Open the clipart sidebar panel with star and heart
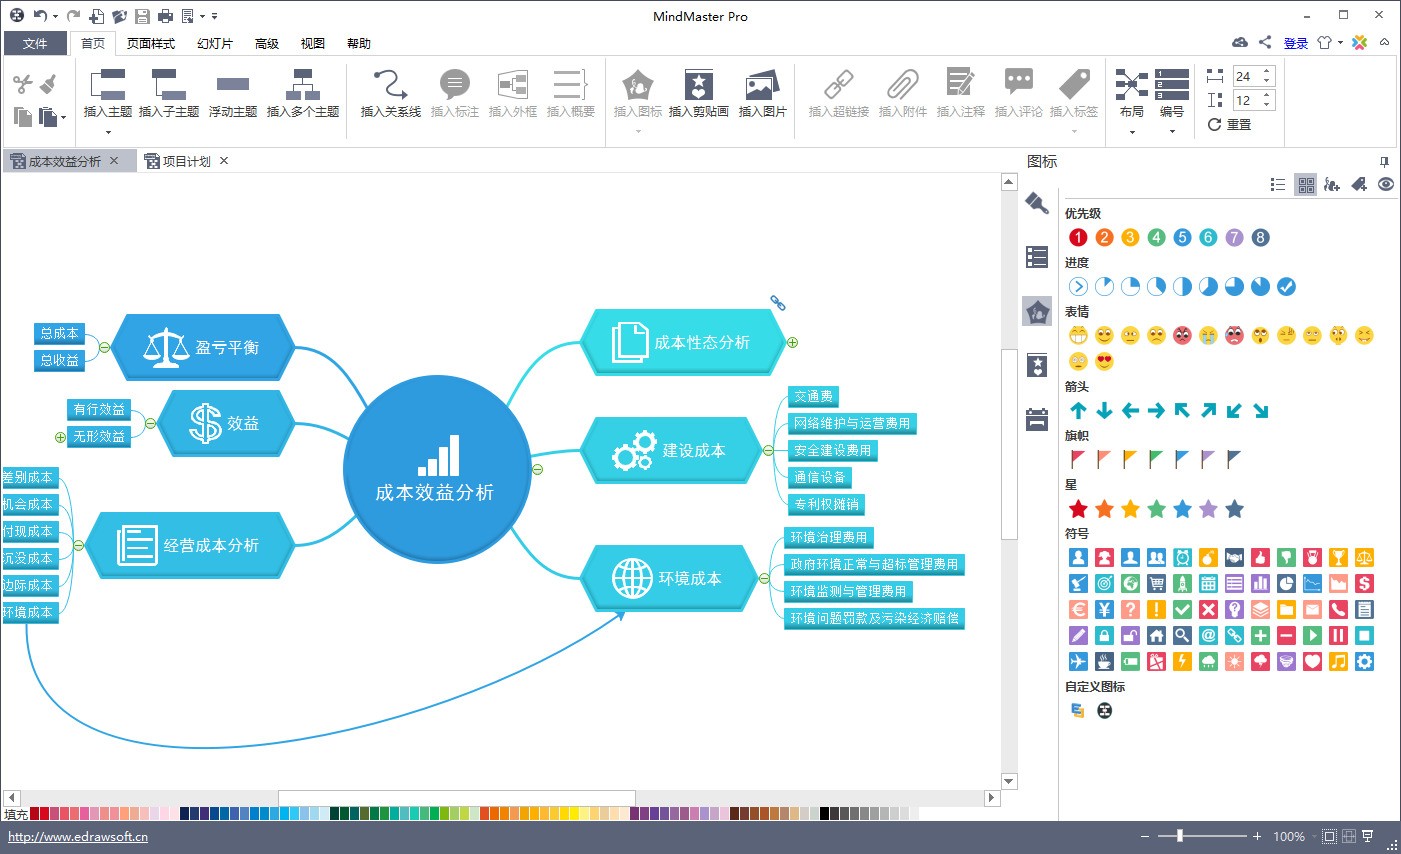 click(1037, 365)
